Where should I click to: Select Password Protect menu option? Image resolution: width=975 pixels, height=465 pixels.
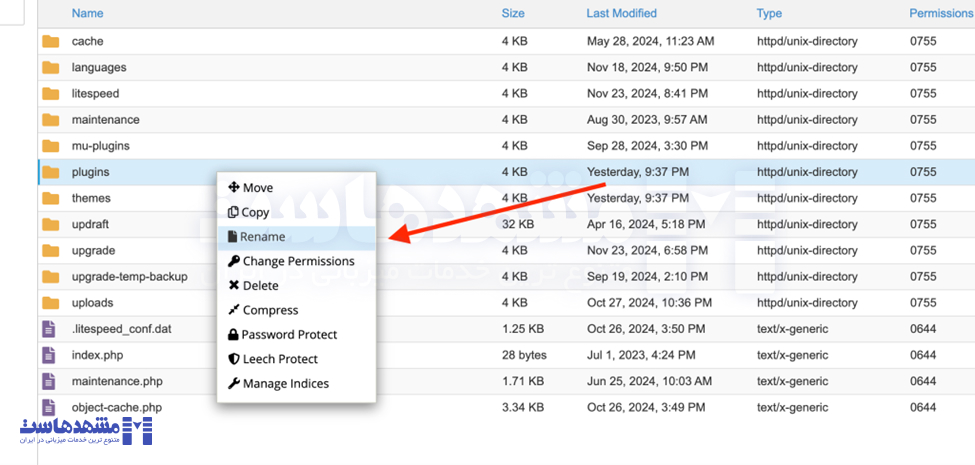click(288, 334)
